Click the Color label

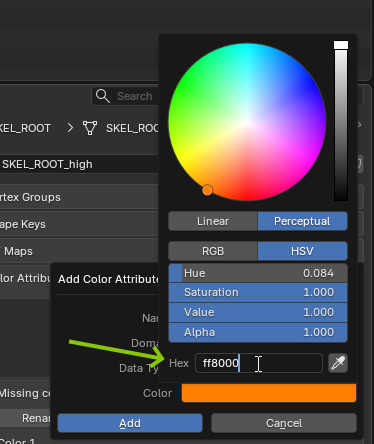pyautogui.click(x=157, y=393)
